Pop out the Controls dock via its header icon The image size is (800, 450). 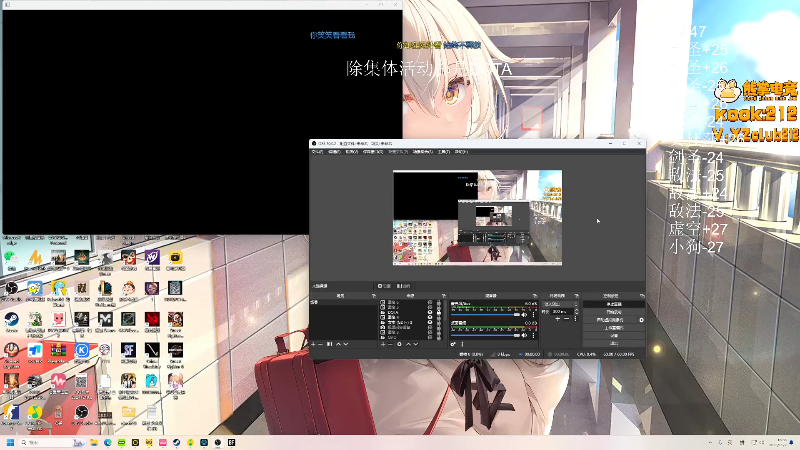pyautogui.click(x=642, y=296)
